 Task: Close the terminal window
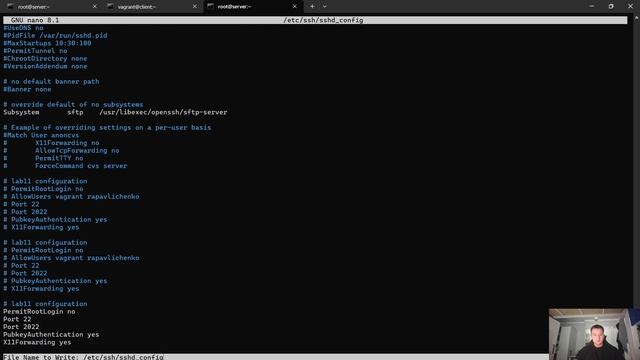click(630, 7)
